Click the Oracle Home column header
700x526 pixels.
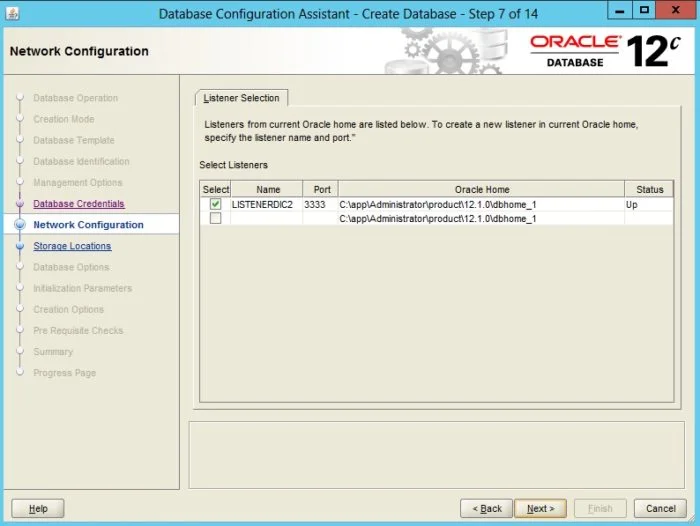pyautogui.click(x=481, y=189)
